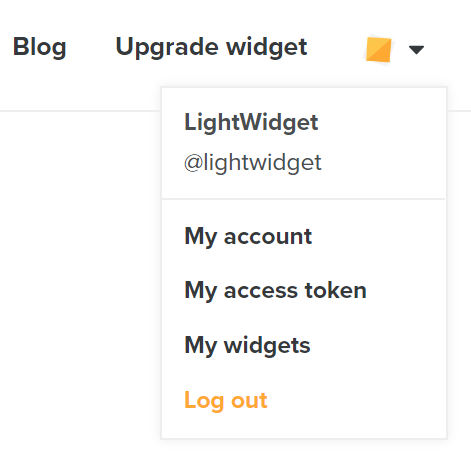Open My account from the dropdown
This screenshot has width=471, height=461.
(248, 237)
